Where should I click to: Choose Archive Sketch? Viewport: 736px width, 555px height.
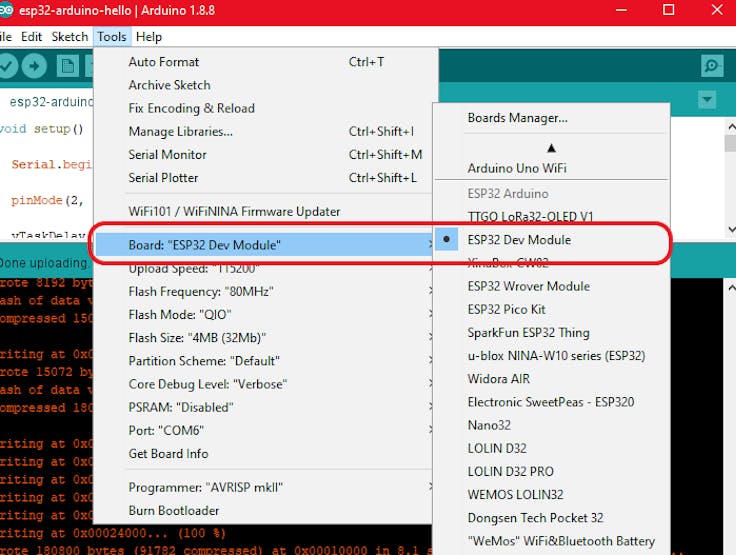[265, 85]
